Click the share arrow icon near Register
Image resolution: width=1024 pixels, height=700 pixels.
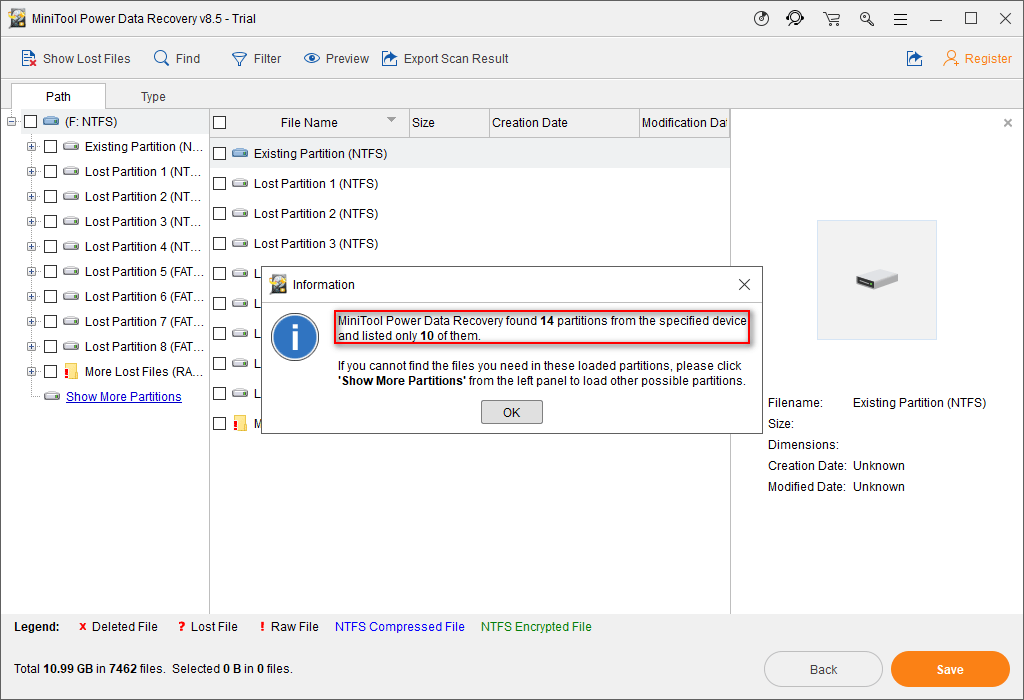[914, 58]
